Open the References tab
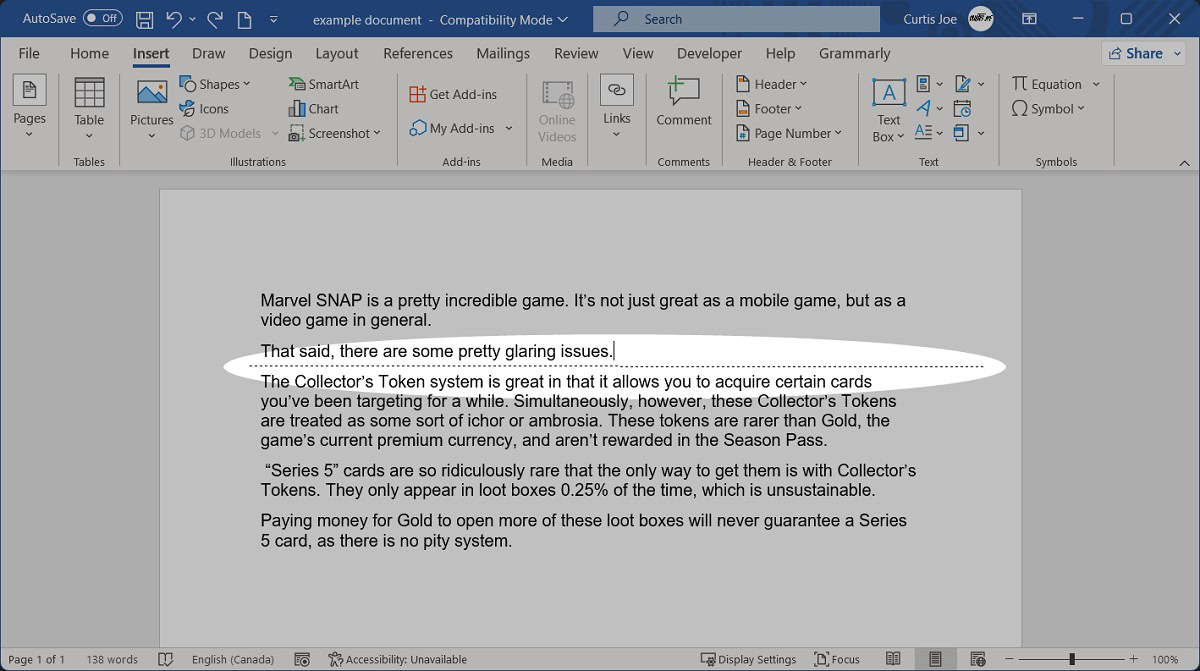Image resolution: width=1200 pixels, height=671 pixels. coord(418,53)
